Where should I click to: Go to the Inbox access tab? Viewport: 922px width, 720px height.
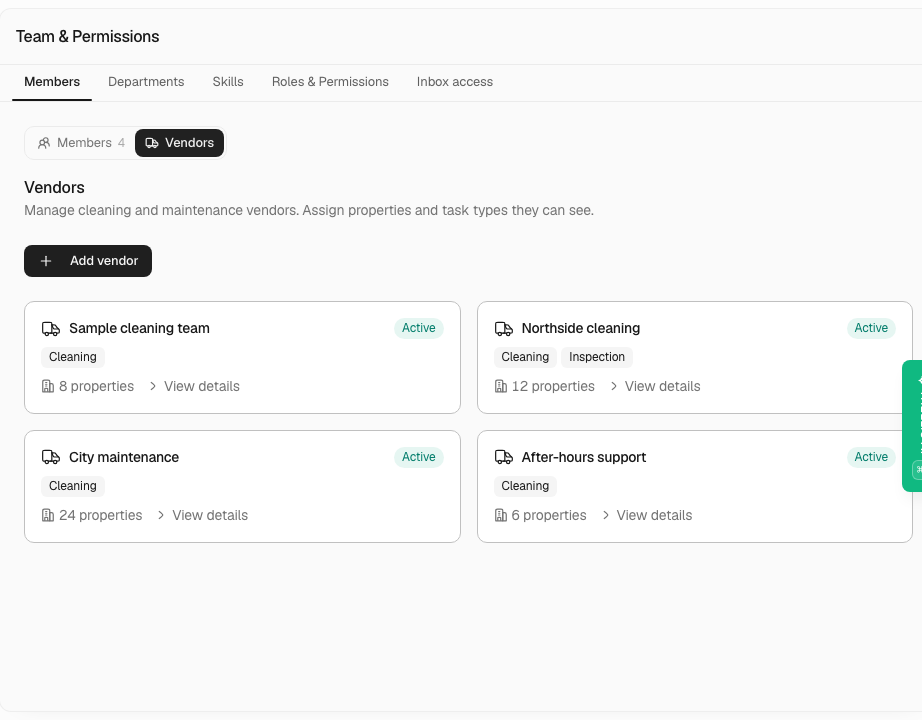[455, 82]
